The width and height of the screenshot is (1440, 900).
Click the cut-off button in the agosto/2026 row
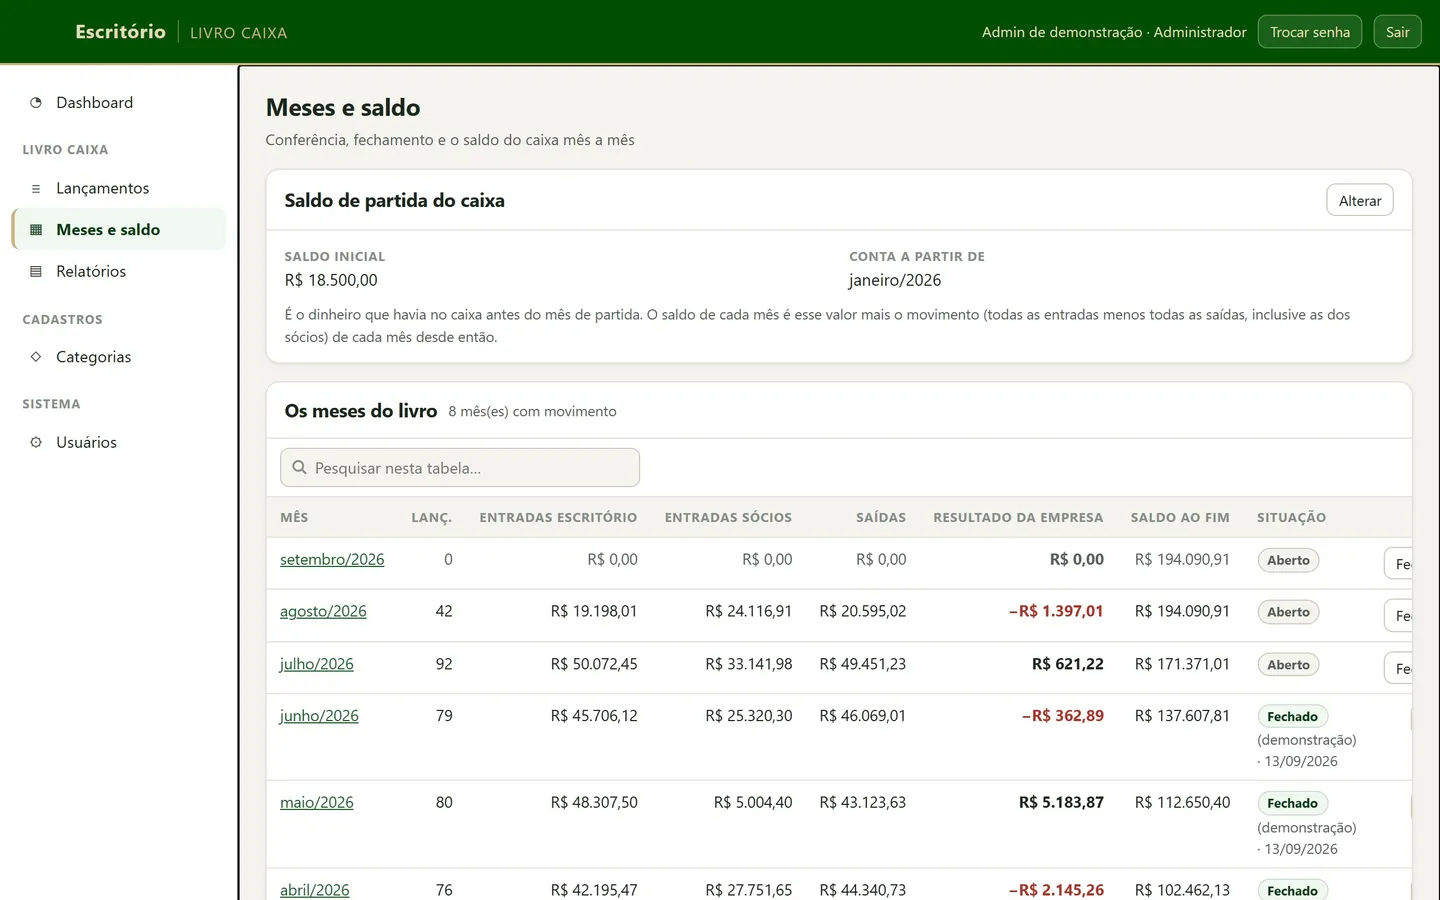coord(1398,616)
